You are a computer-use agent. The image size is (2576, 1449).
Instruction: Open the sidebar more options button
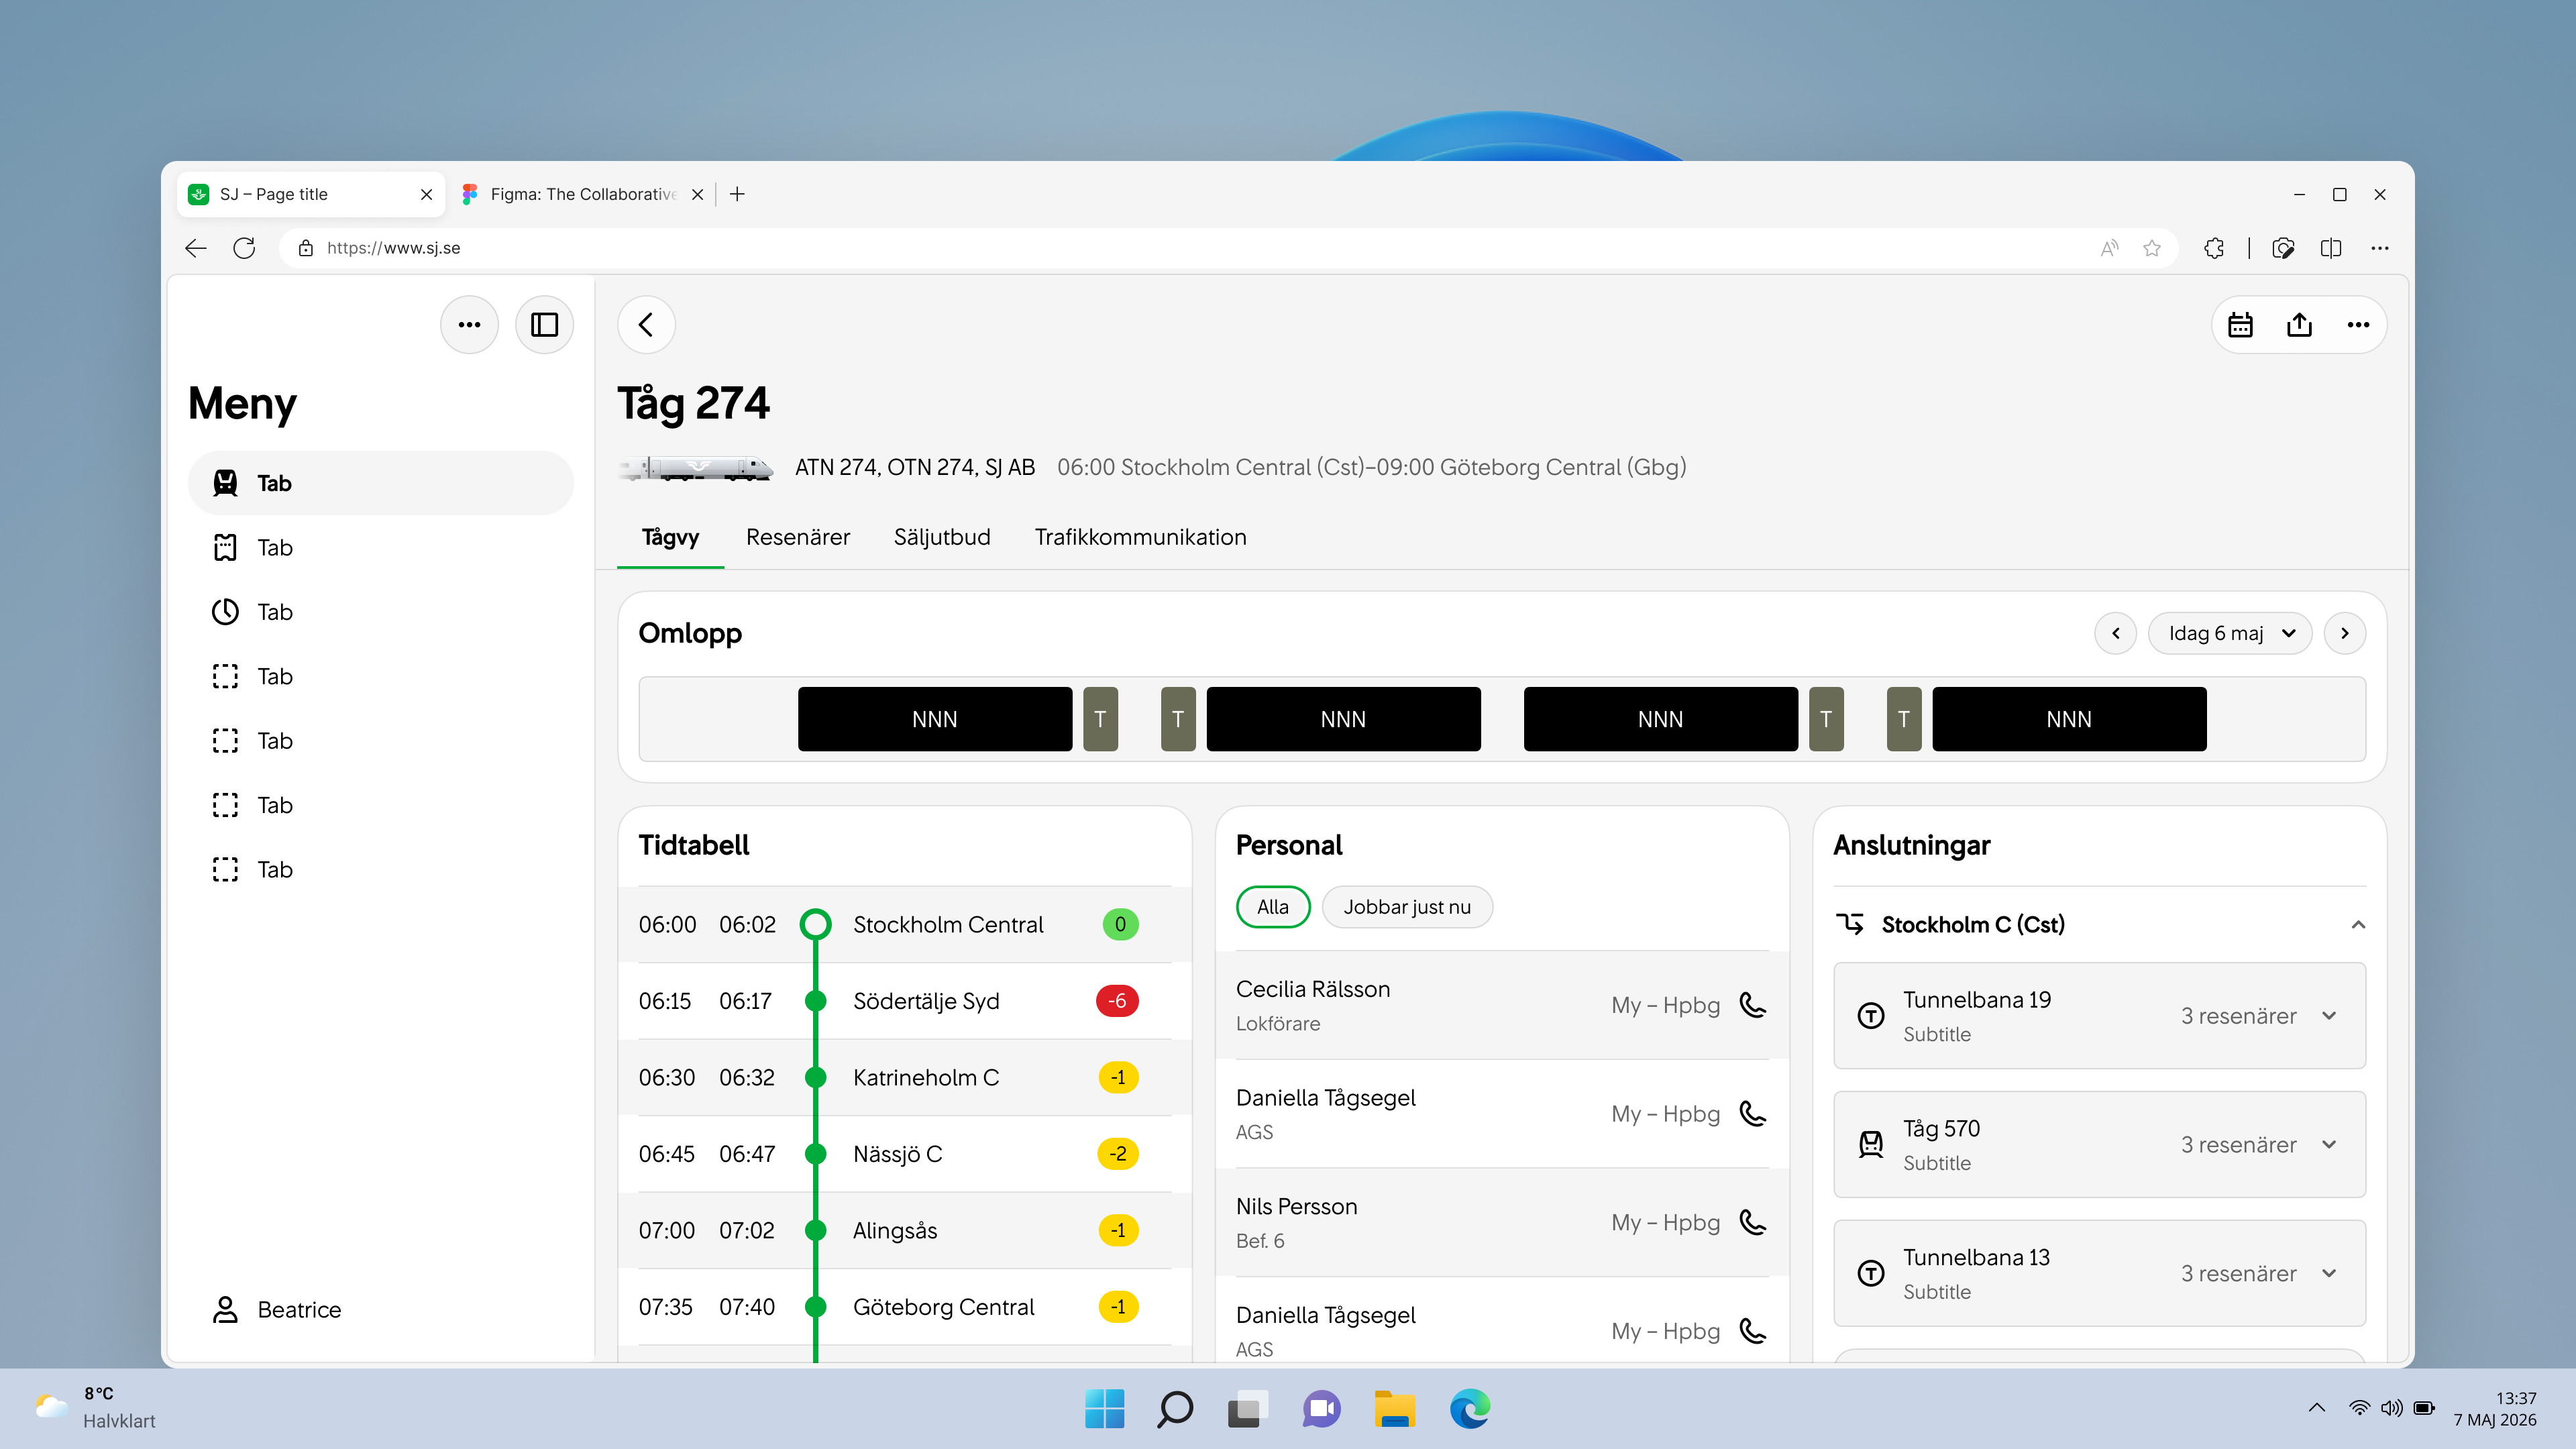[469, 325]
